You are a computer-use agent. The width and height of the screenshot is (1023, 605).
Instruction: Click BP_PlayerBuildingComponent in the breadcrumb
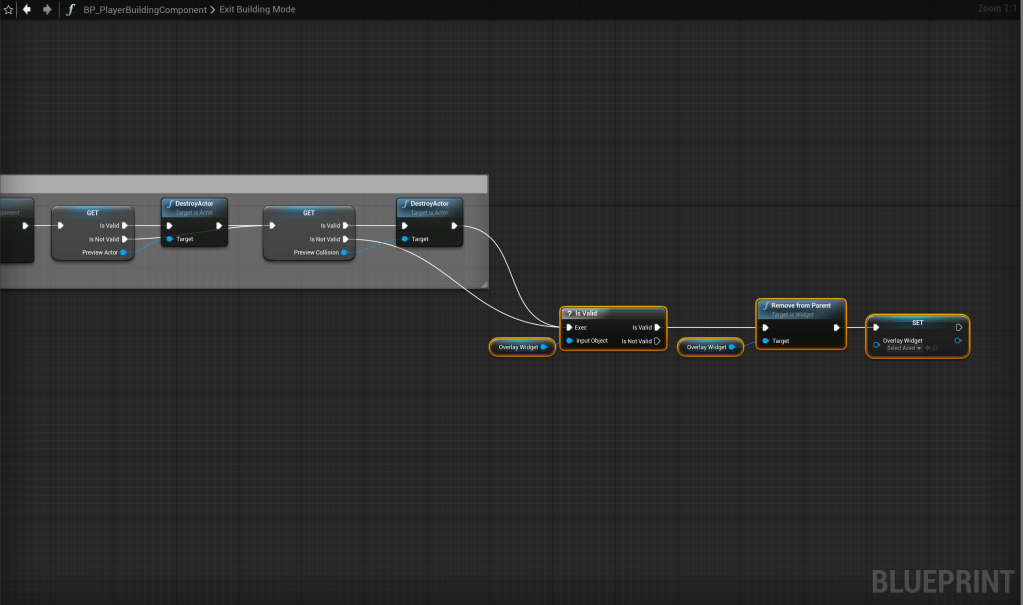point(144,9)
